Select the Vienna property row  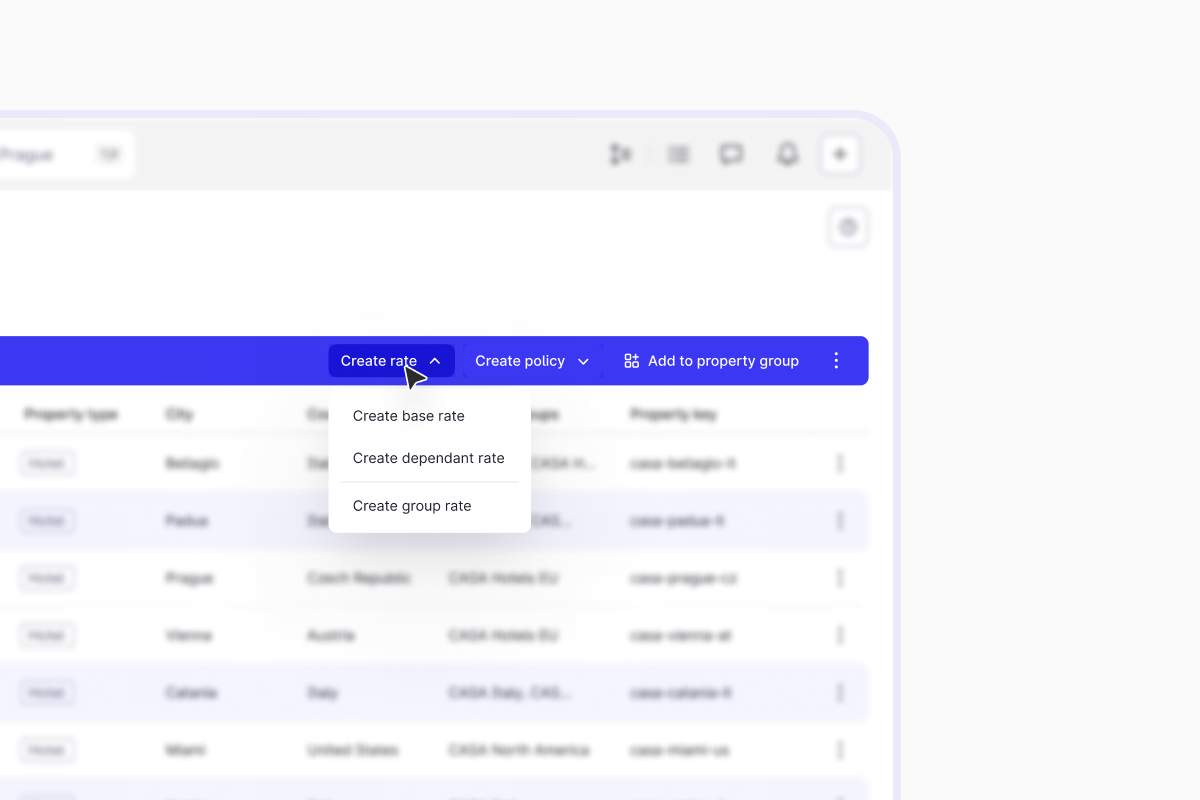[x=190, y=635]
